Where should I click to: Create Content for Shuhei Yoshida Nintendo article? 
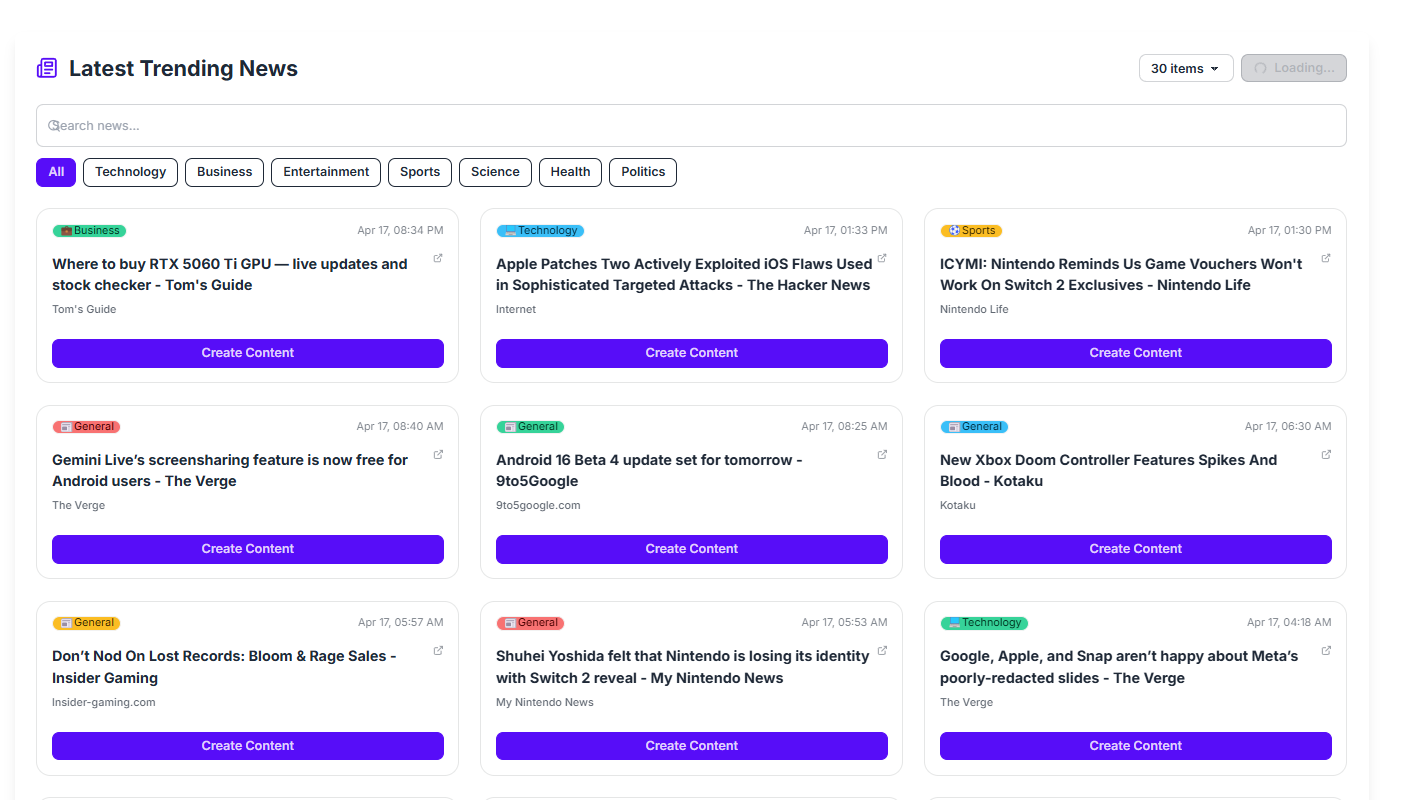[692, 746]
